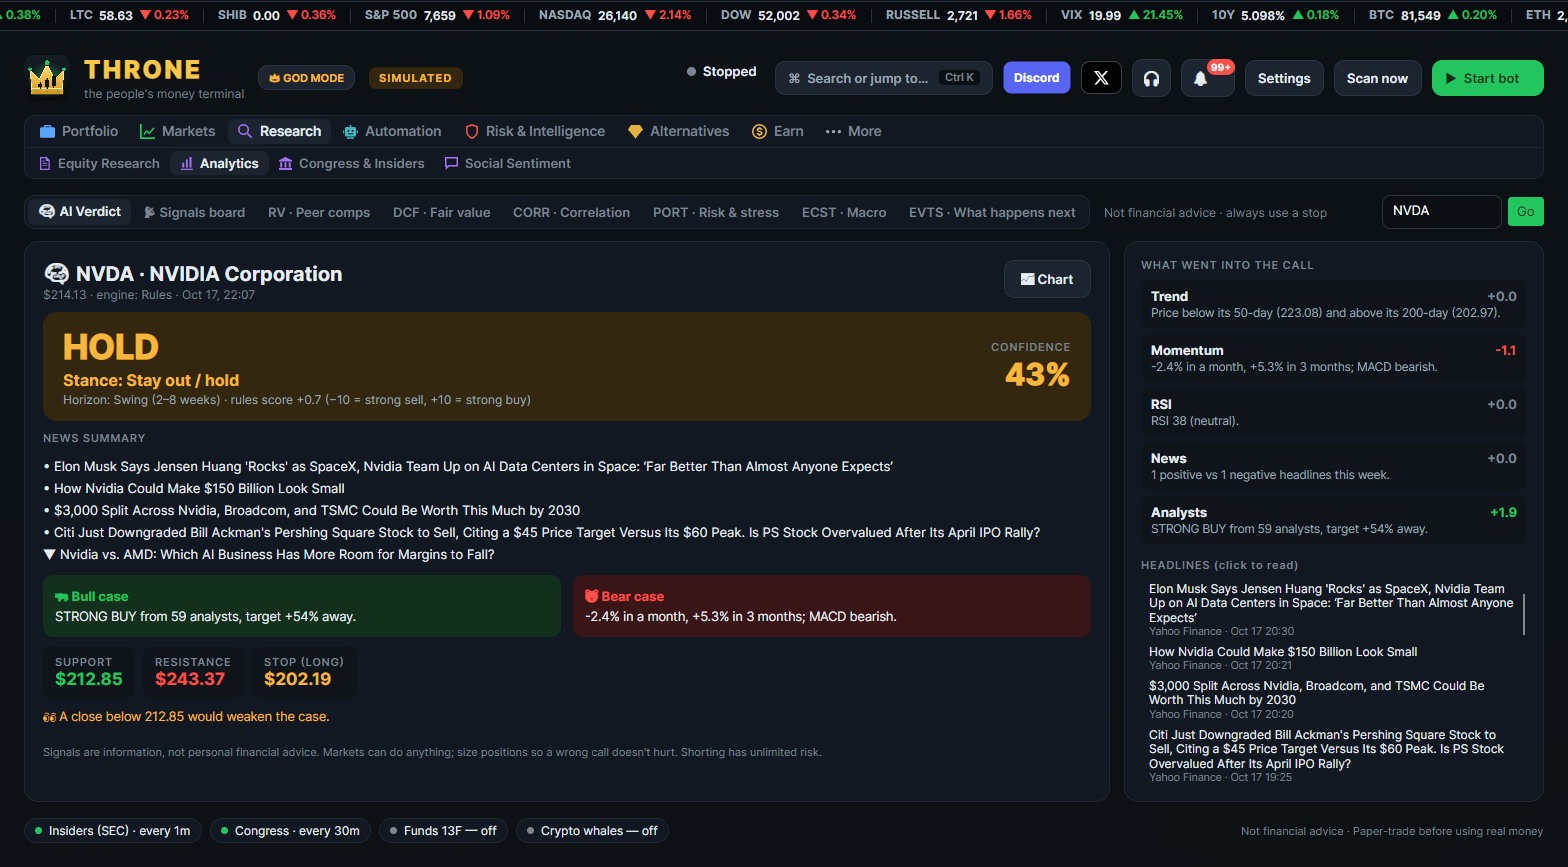Expand the More menu
Screen dimensions: 1568x867
(x=853, y=131)
